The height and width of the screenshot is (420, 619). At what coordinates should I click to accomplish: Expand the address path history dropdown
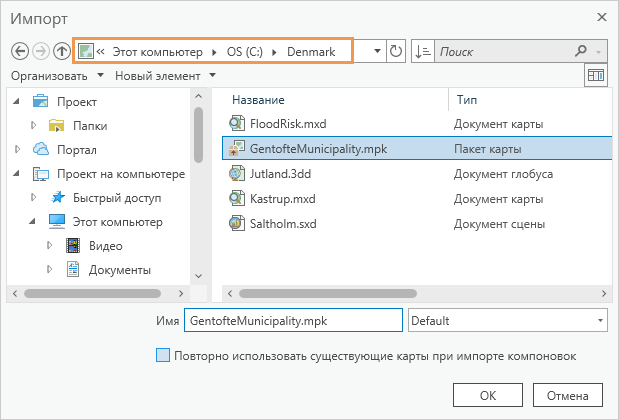click(x=376, y=51)
